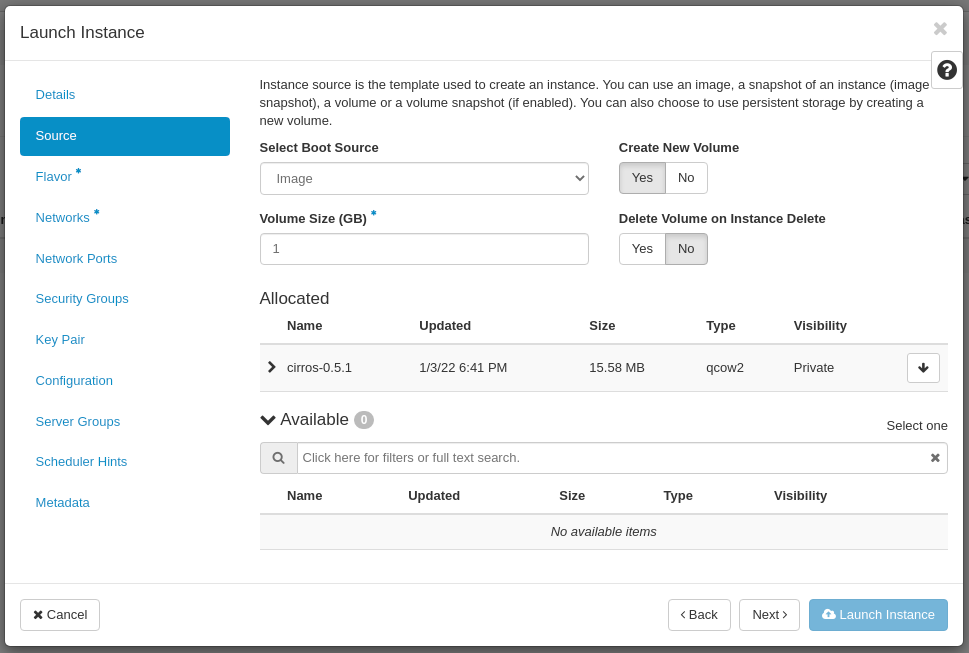Return to the Details tab
969x653 pixels.
coord(55,94)
